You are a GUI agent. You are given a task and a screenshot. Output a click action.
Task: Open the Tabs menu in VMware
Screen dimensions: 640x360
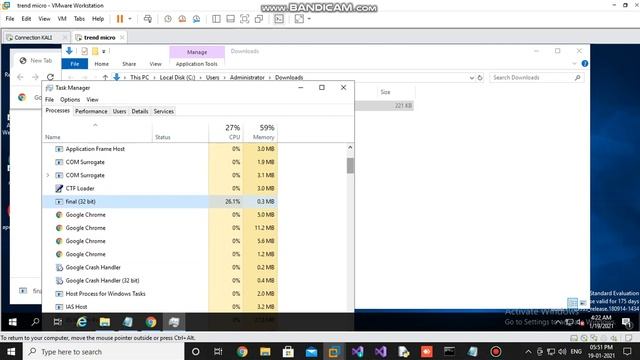(x=79, y=19)
